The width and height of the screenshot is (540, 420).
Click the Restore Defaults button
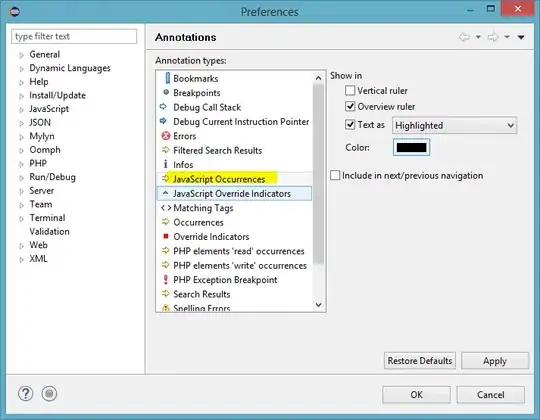[420, 360]
